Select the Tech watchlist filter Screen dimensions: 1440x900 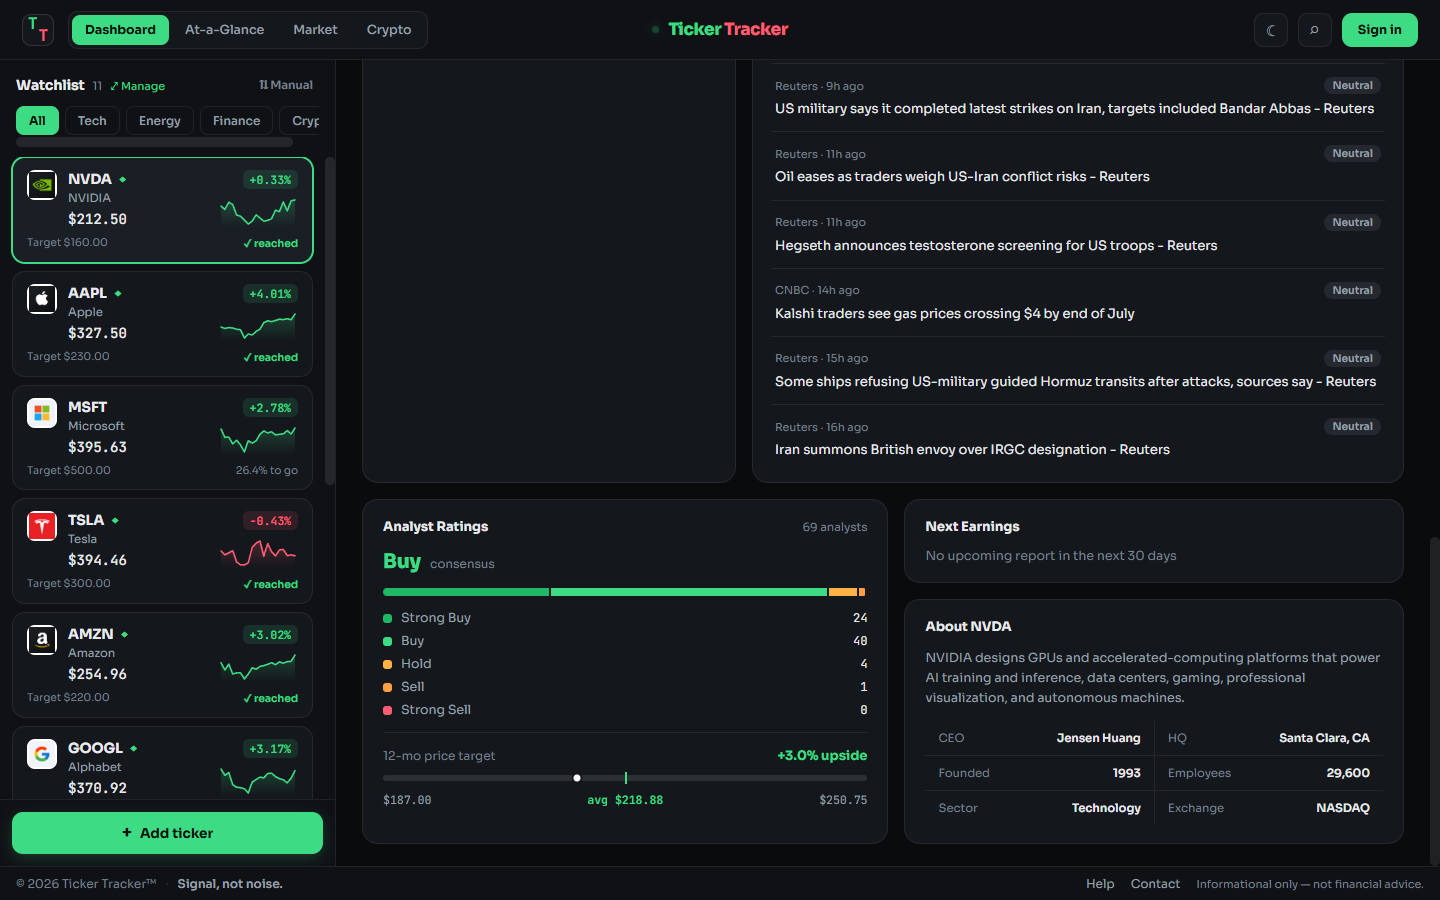pyautogui.click(x=92, y=121)
